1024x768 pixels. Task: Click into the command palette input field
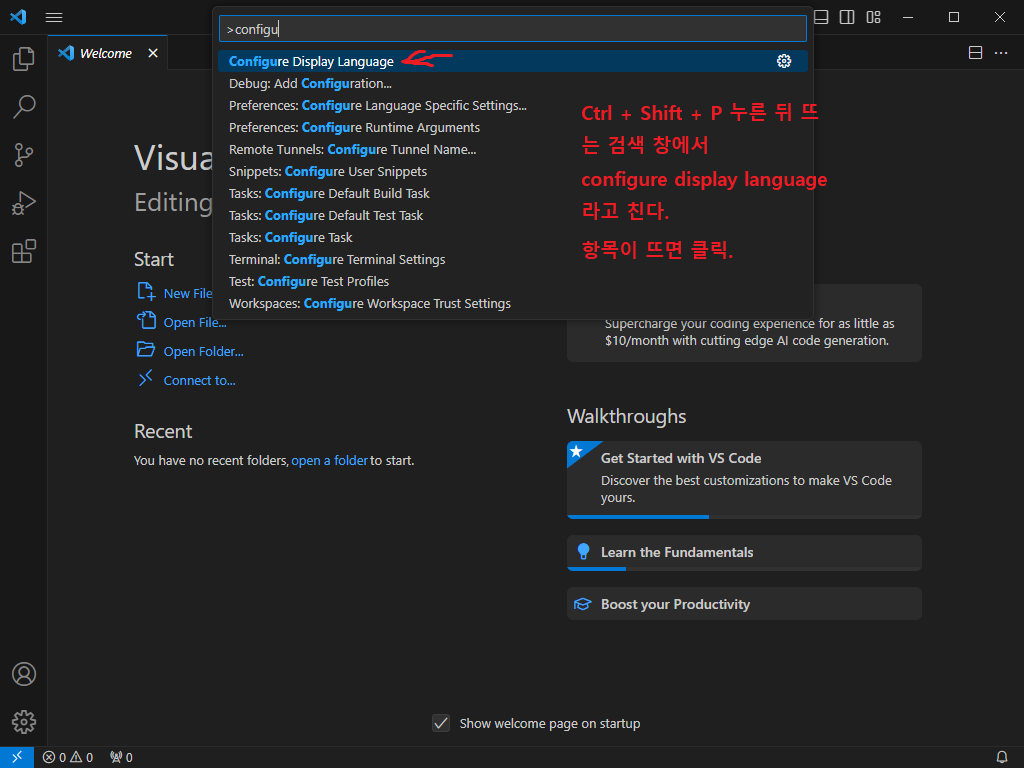click(x=513, y=29)
